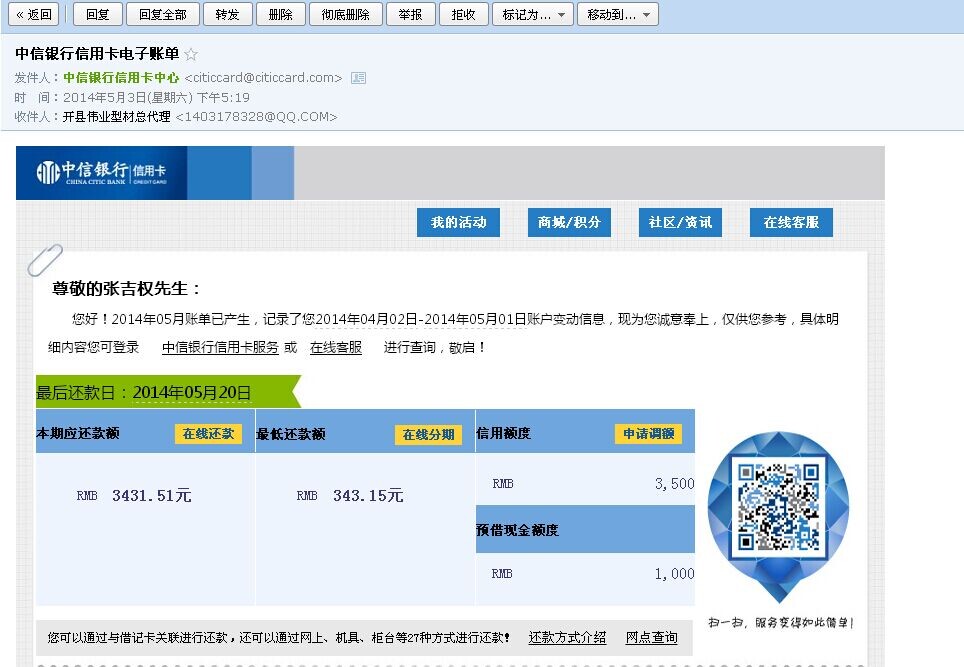
Task: Click the 在线还款 button
Action: [208, 434]
